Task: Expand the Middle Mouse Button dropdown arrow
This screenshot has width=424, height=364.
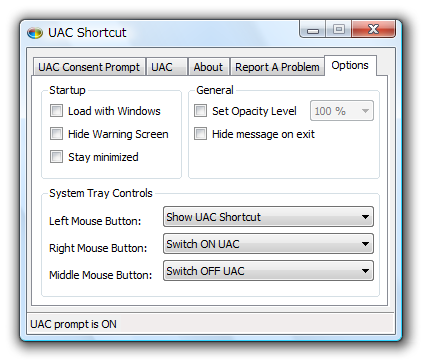Action: (365, 271)
